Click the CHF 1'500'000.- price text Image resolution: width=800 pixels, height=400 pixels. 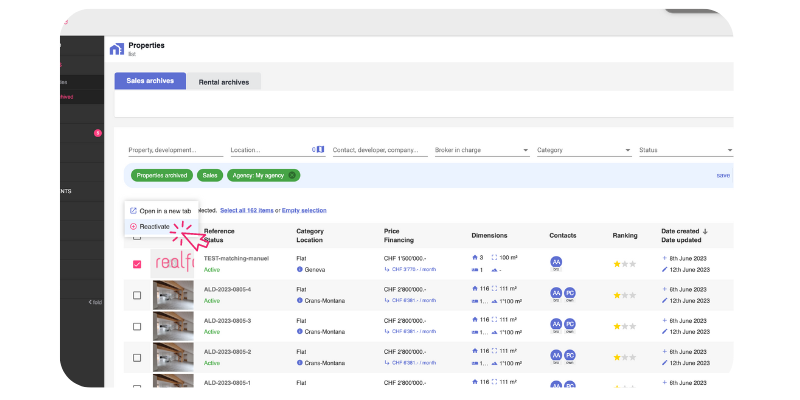coord(405,258)
